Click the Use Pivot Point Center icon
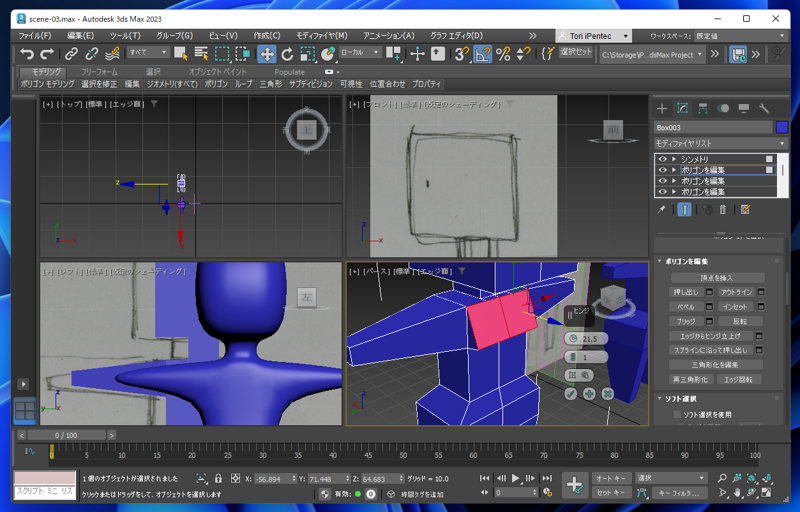The width and height of the screenshot is (800, 512). (393, 54)
